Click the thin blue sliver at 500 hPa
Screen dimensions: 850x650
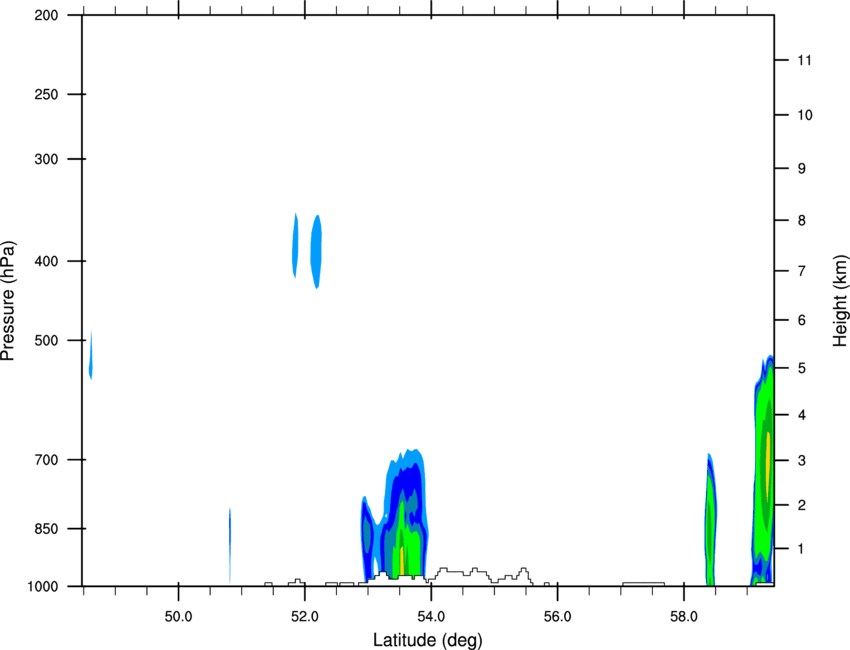point(91,355)
